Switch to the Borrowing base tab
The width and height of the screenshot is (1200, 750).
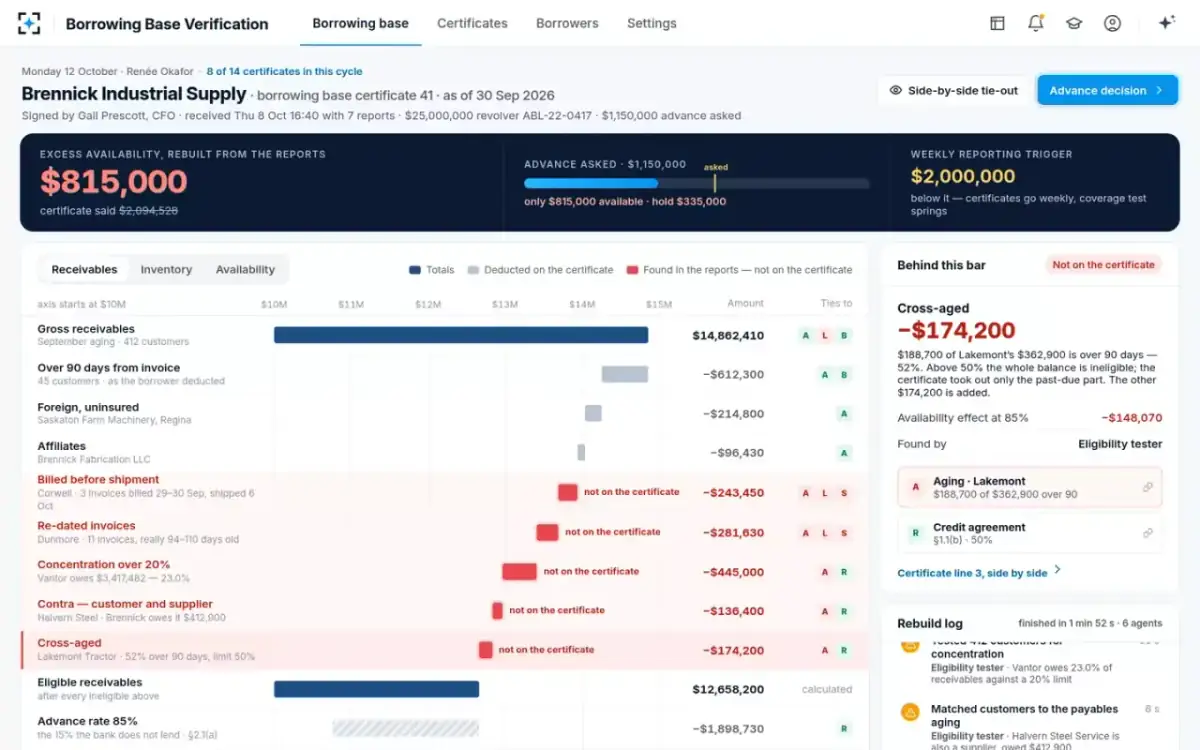pyautogui.click(x=360, y=23)
